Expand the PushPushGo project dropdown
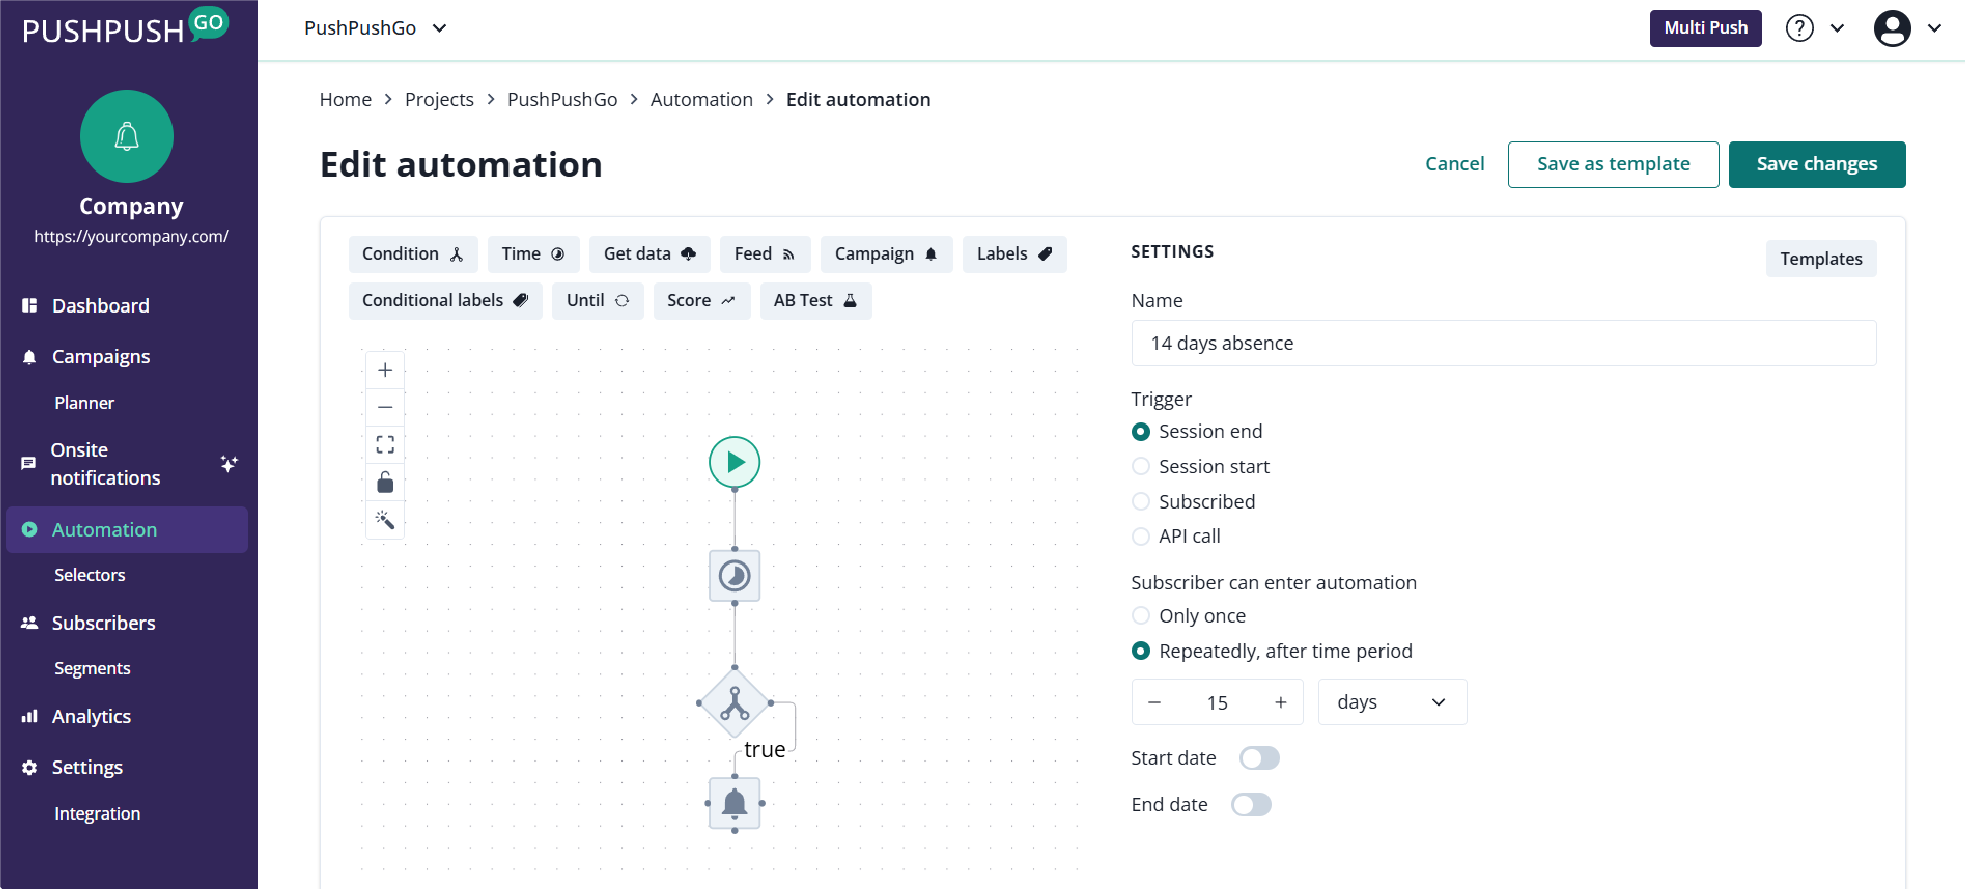The image size is (1966, 890). point(376,28)
